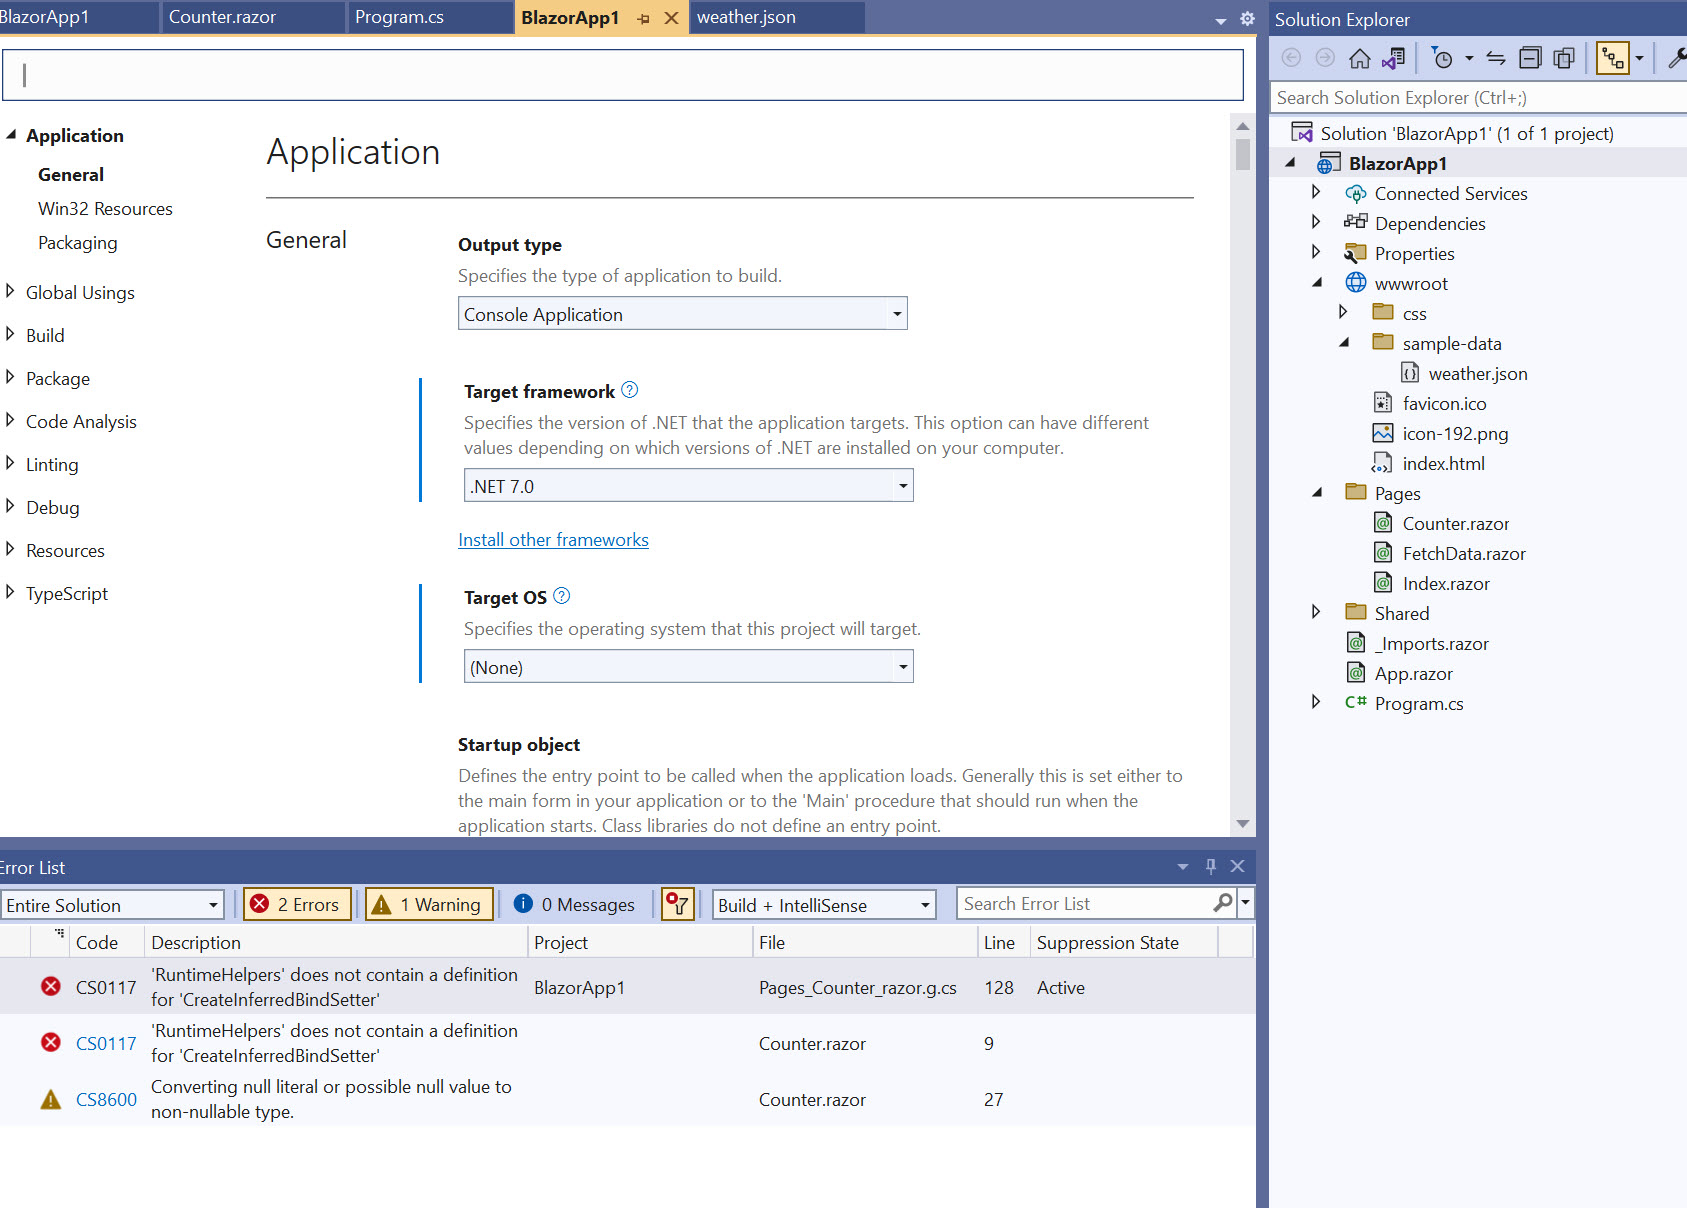Image resolution: width=1687 pixels, height=1208 pixels.
Task: Pin the Error List panel
Action: [x=1211, y=866]
